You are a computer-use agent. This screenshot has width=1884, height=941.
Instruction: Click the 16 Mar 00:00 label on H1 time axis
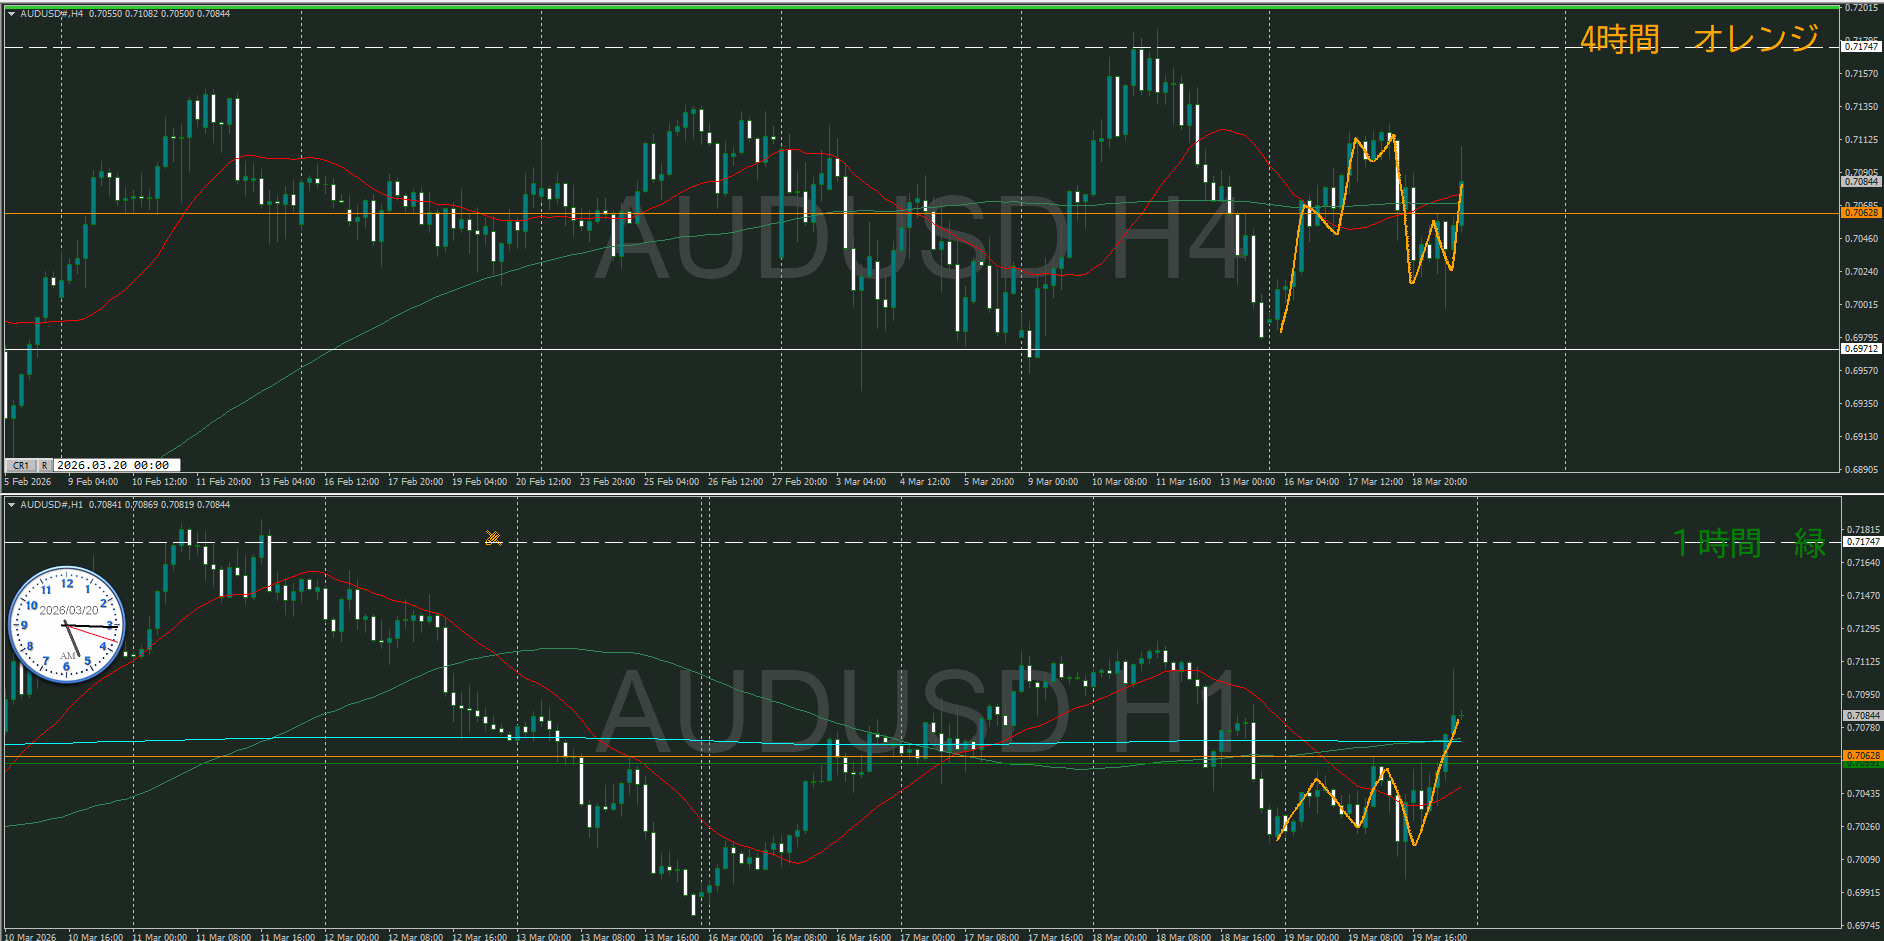pos(735,937)
